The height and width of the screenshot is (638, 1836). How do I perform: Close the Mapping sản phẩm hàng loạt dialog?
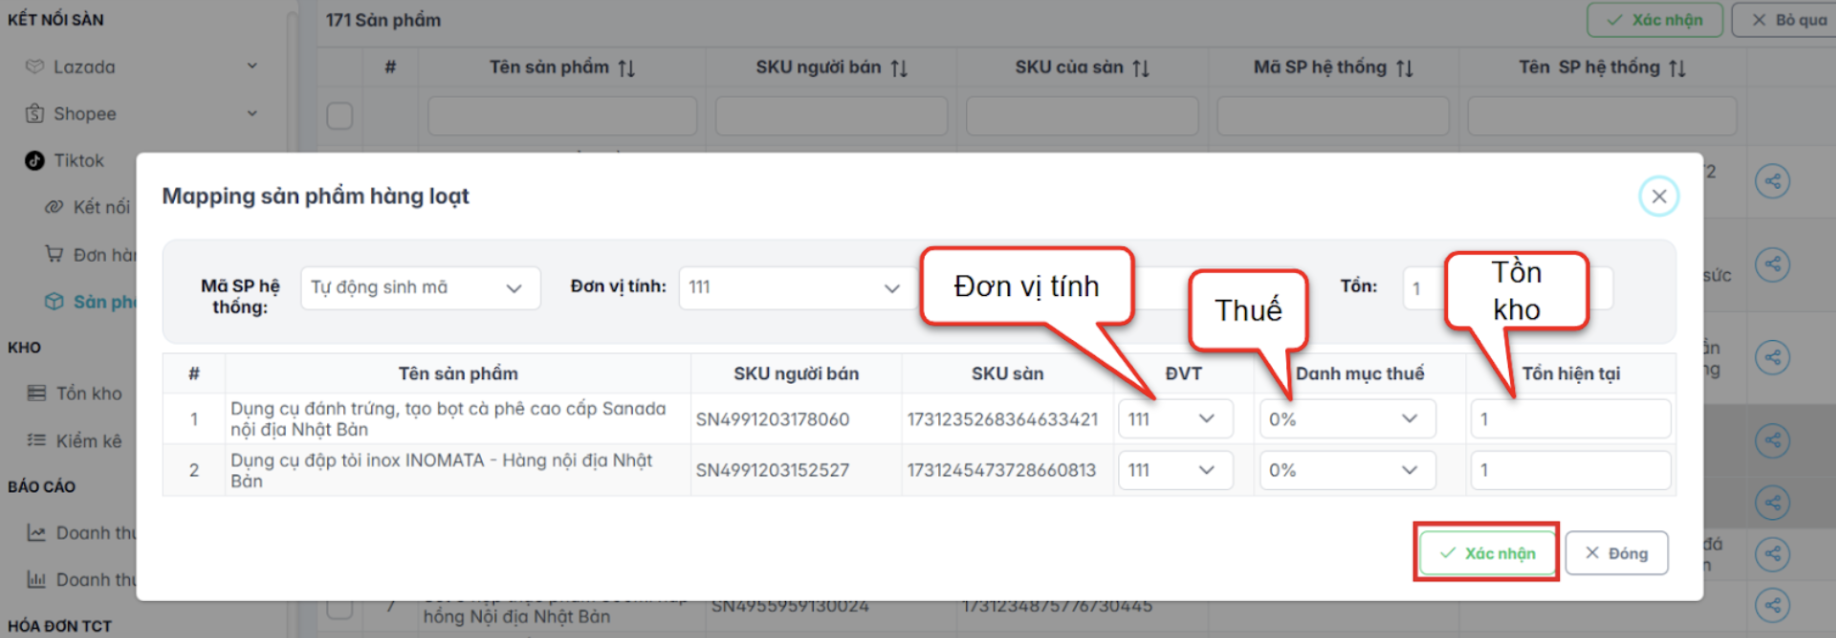[x=1659, y=196]
